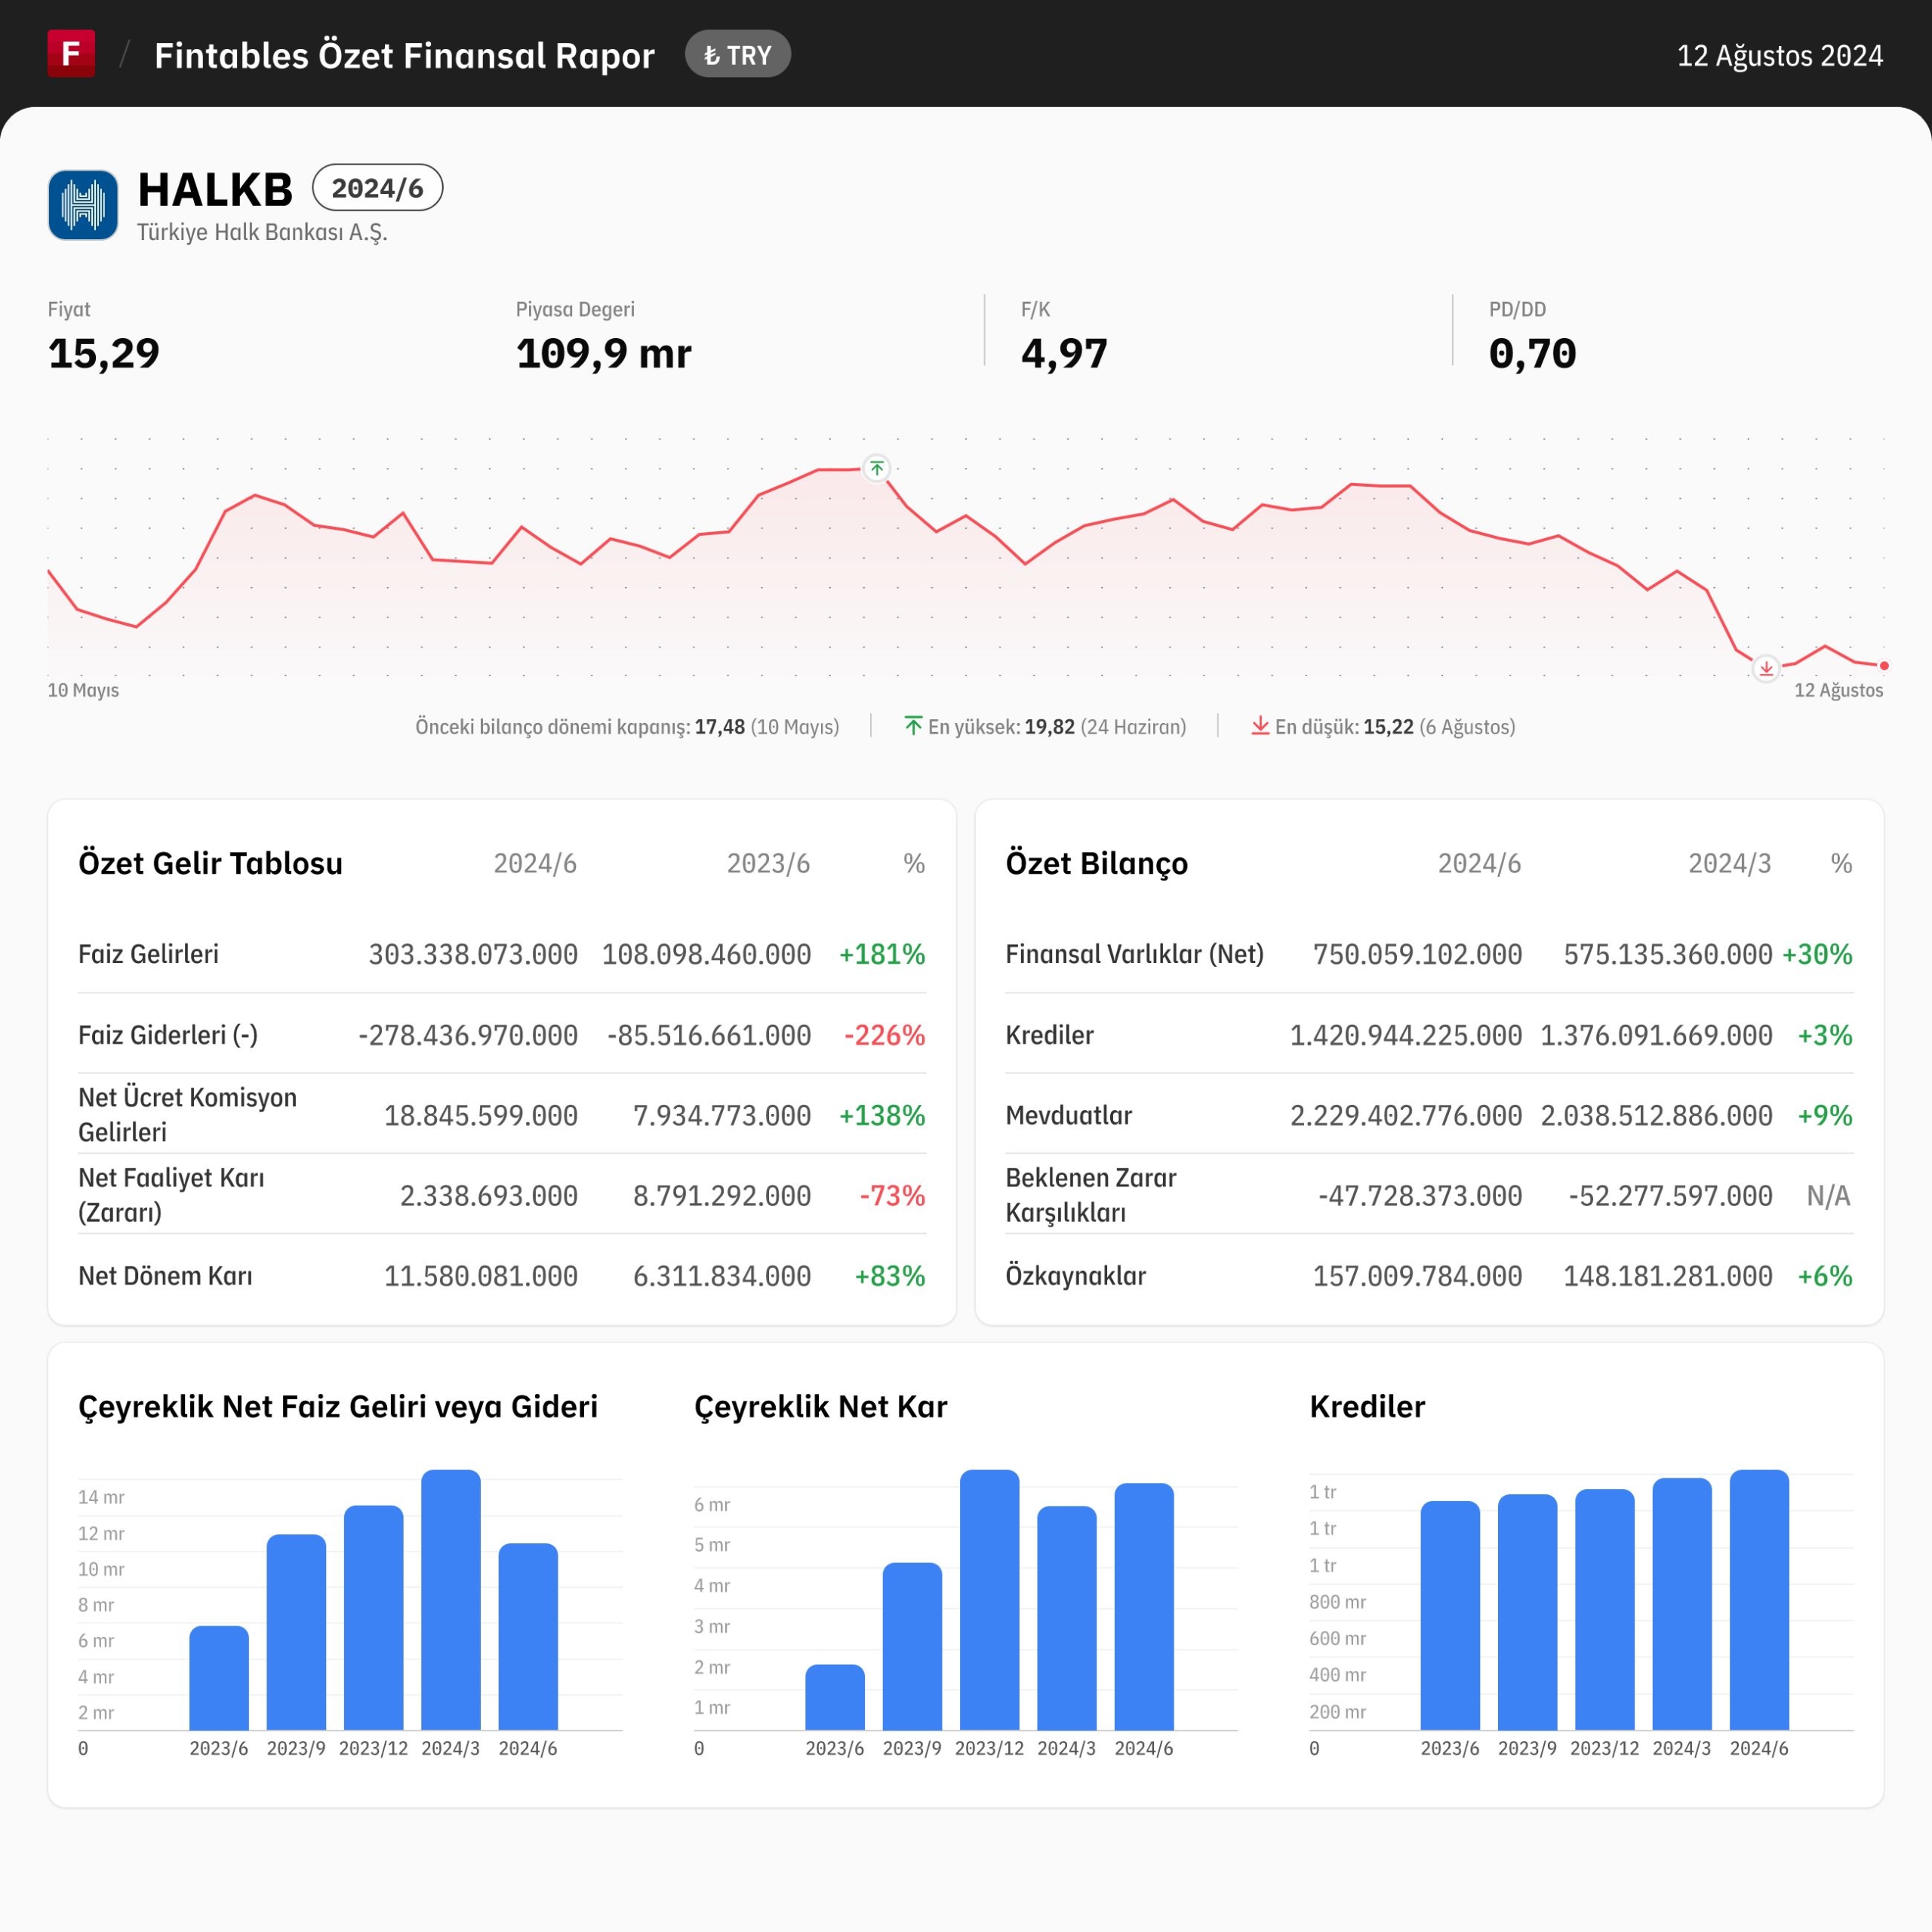The image size is (1932, 1932).
Task: Click the 2023/6 bar in Net Faiz chart
Action: (219, 1678)
